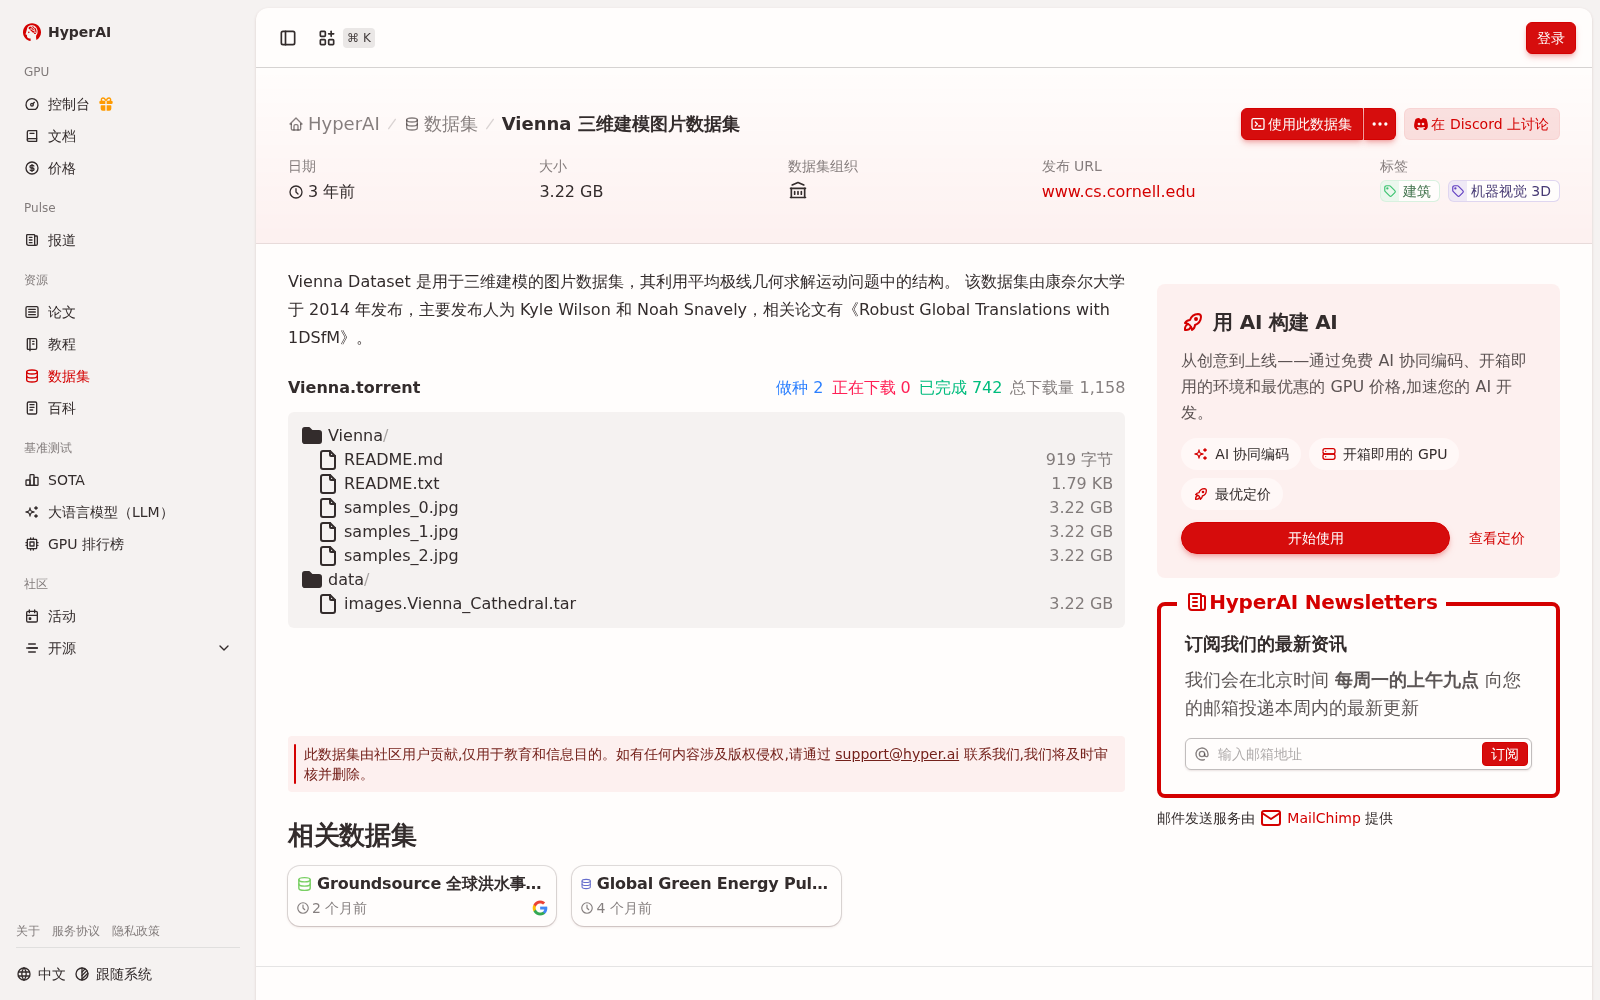The image size is (1600, 1000).
Task: Click AI 协同编码 chip
Action: (x=1241, y=454)
